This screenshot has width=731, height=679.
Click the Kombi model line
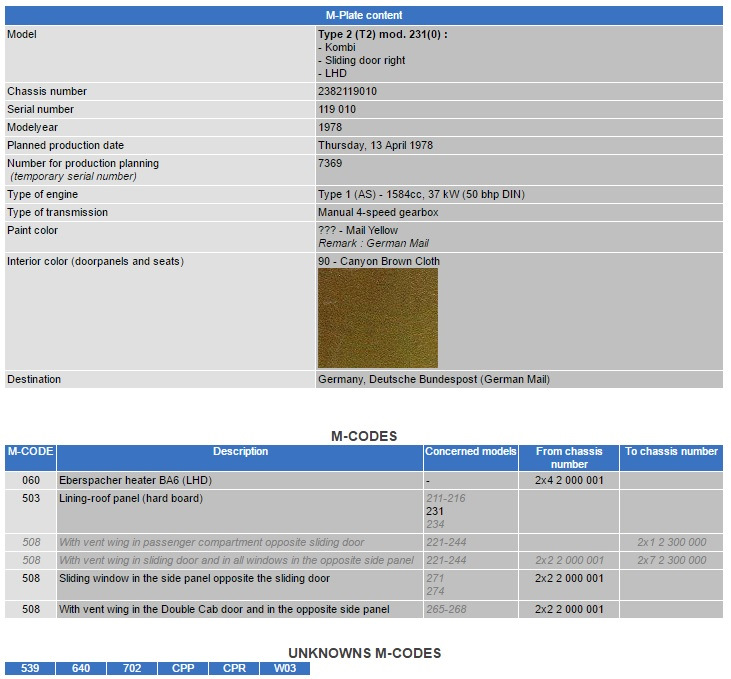tap(337, 48)
